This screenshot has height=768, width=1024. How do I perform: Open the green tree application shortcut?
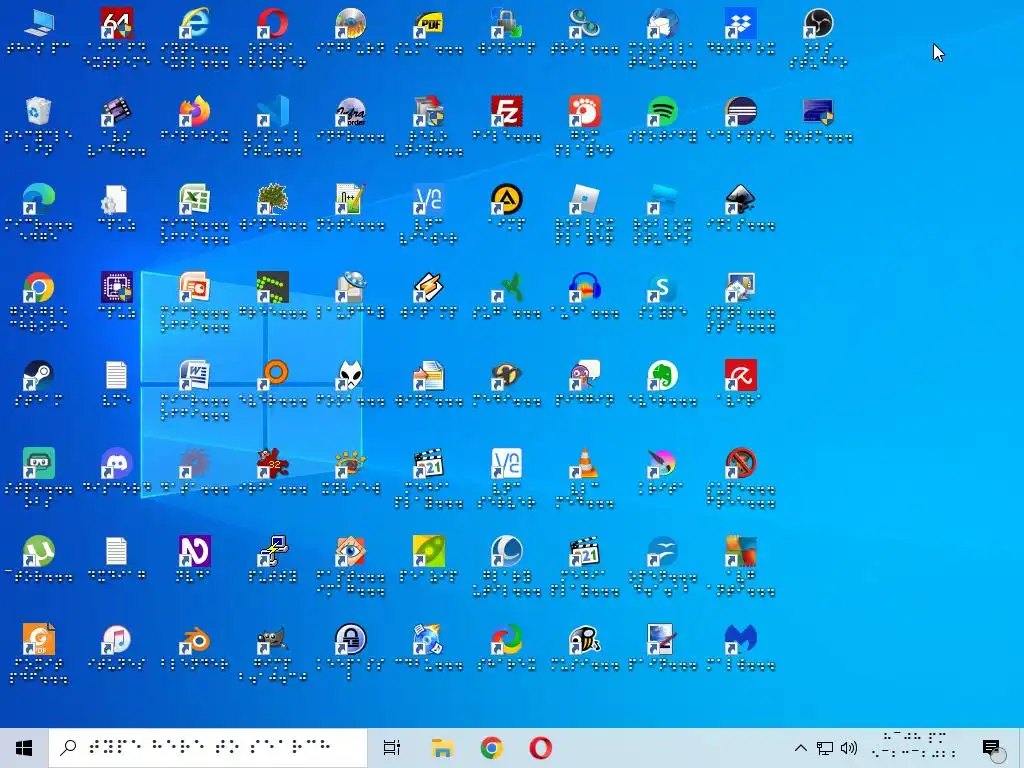tap(272, 200)
